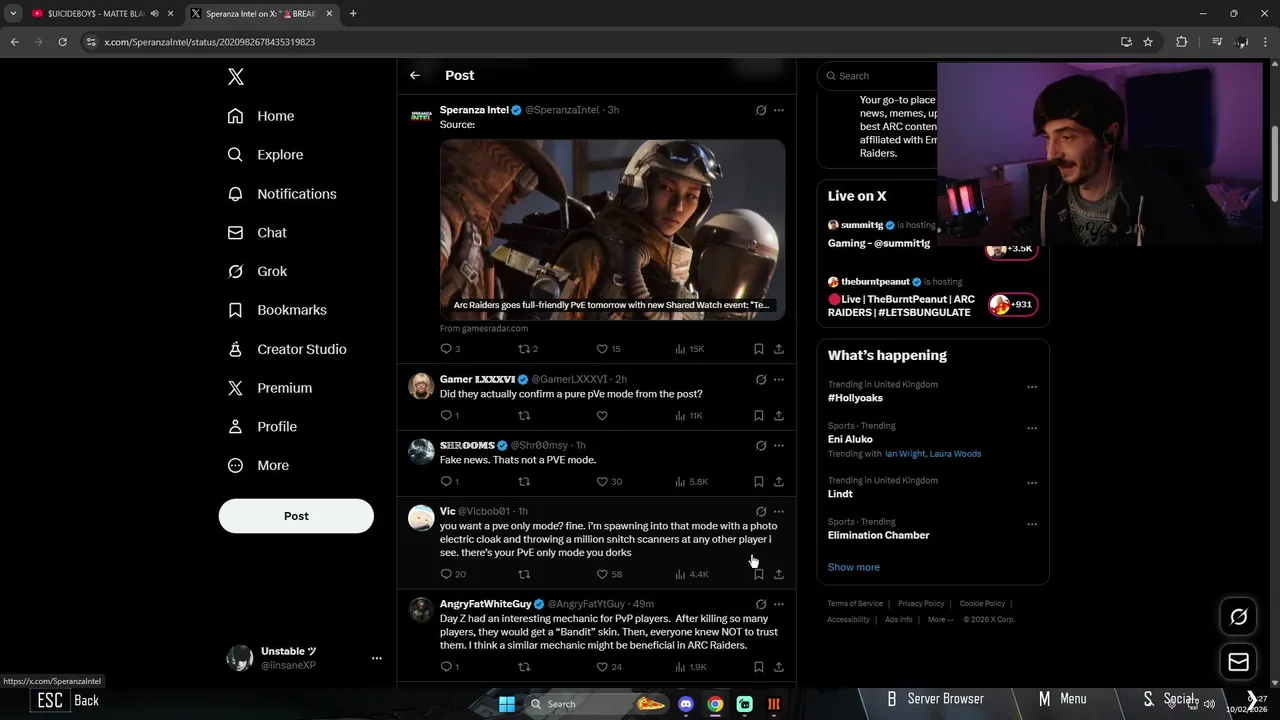Open more options on Vic reply
Viewport: 1280px width, 720px height.
[x=779, y=512]
